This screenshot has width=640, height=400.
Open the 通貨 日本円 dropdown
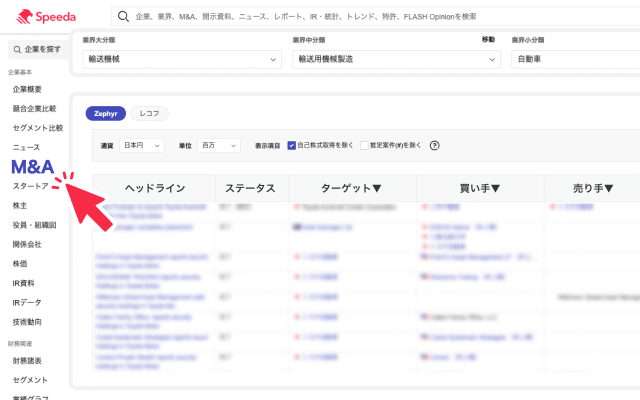pyautogui.click(x=142, y=145)
